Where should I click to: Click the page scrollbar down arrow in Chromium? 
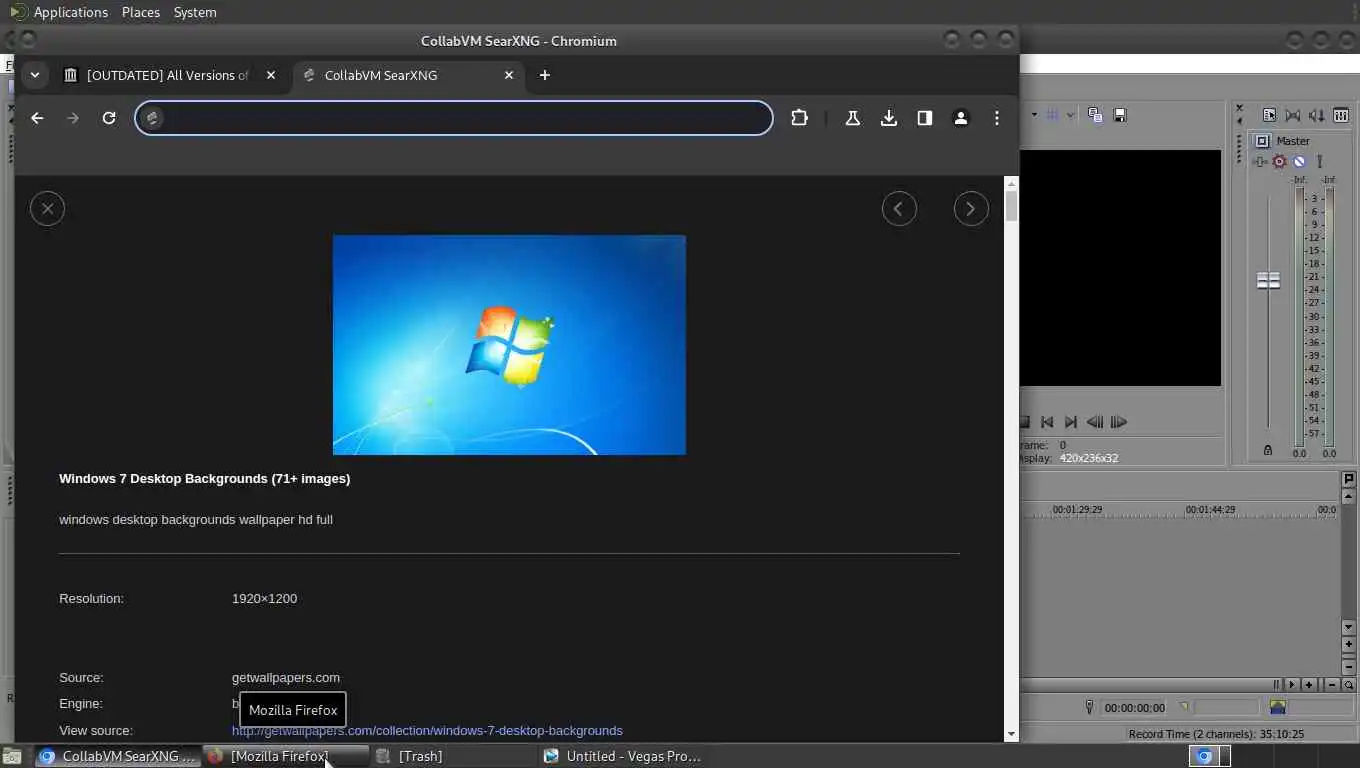click(x=1011, y=734)
